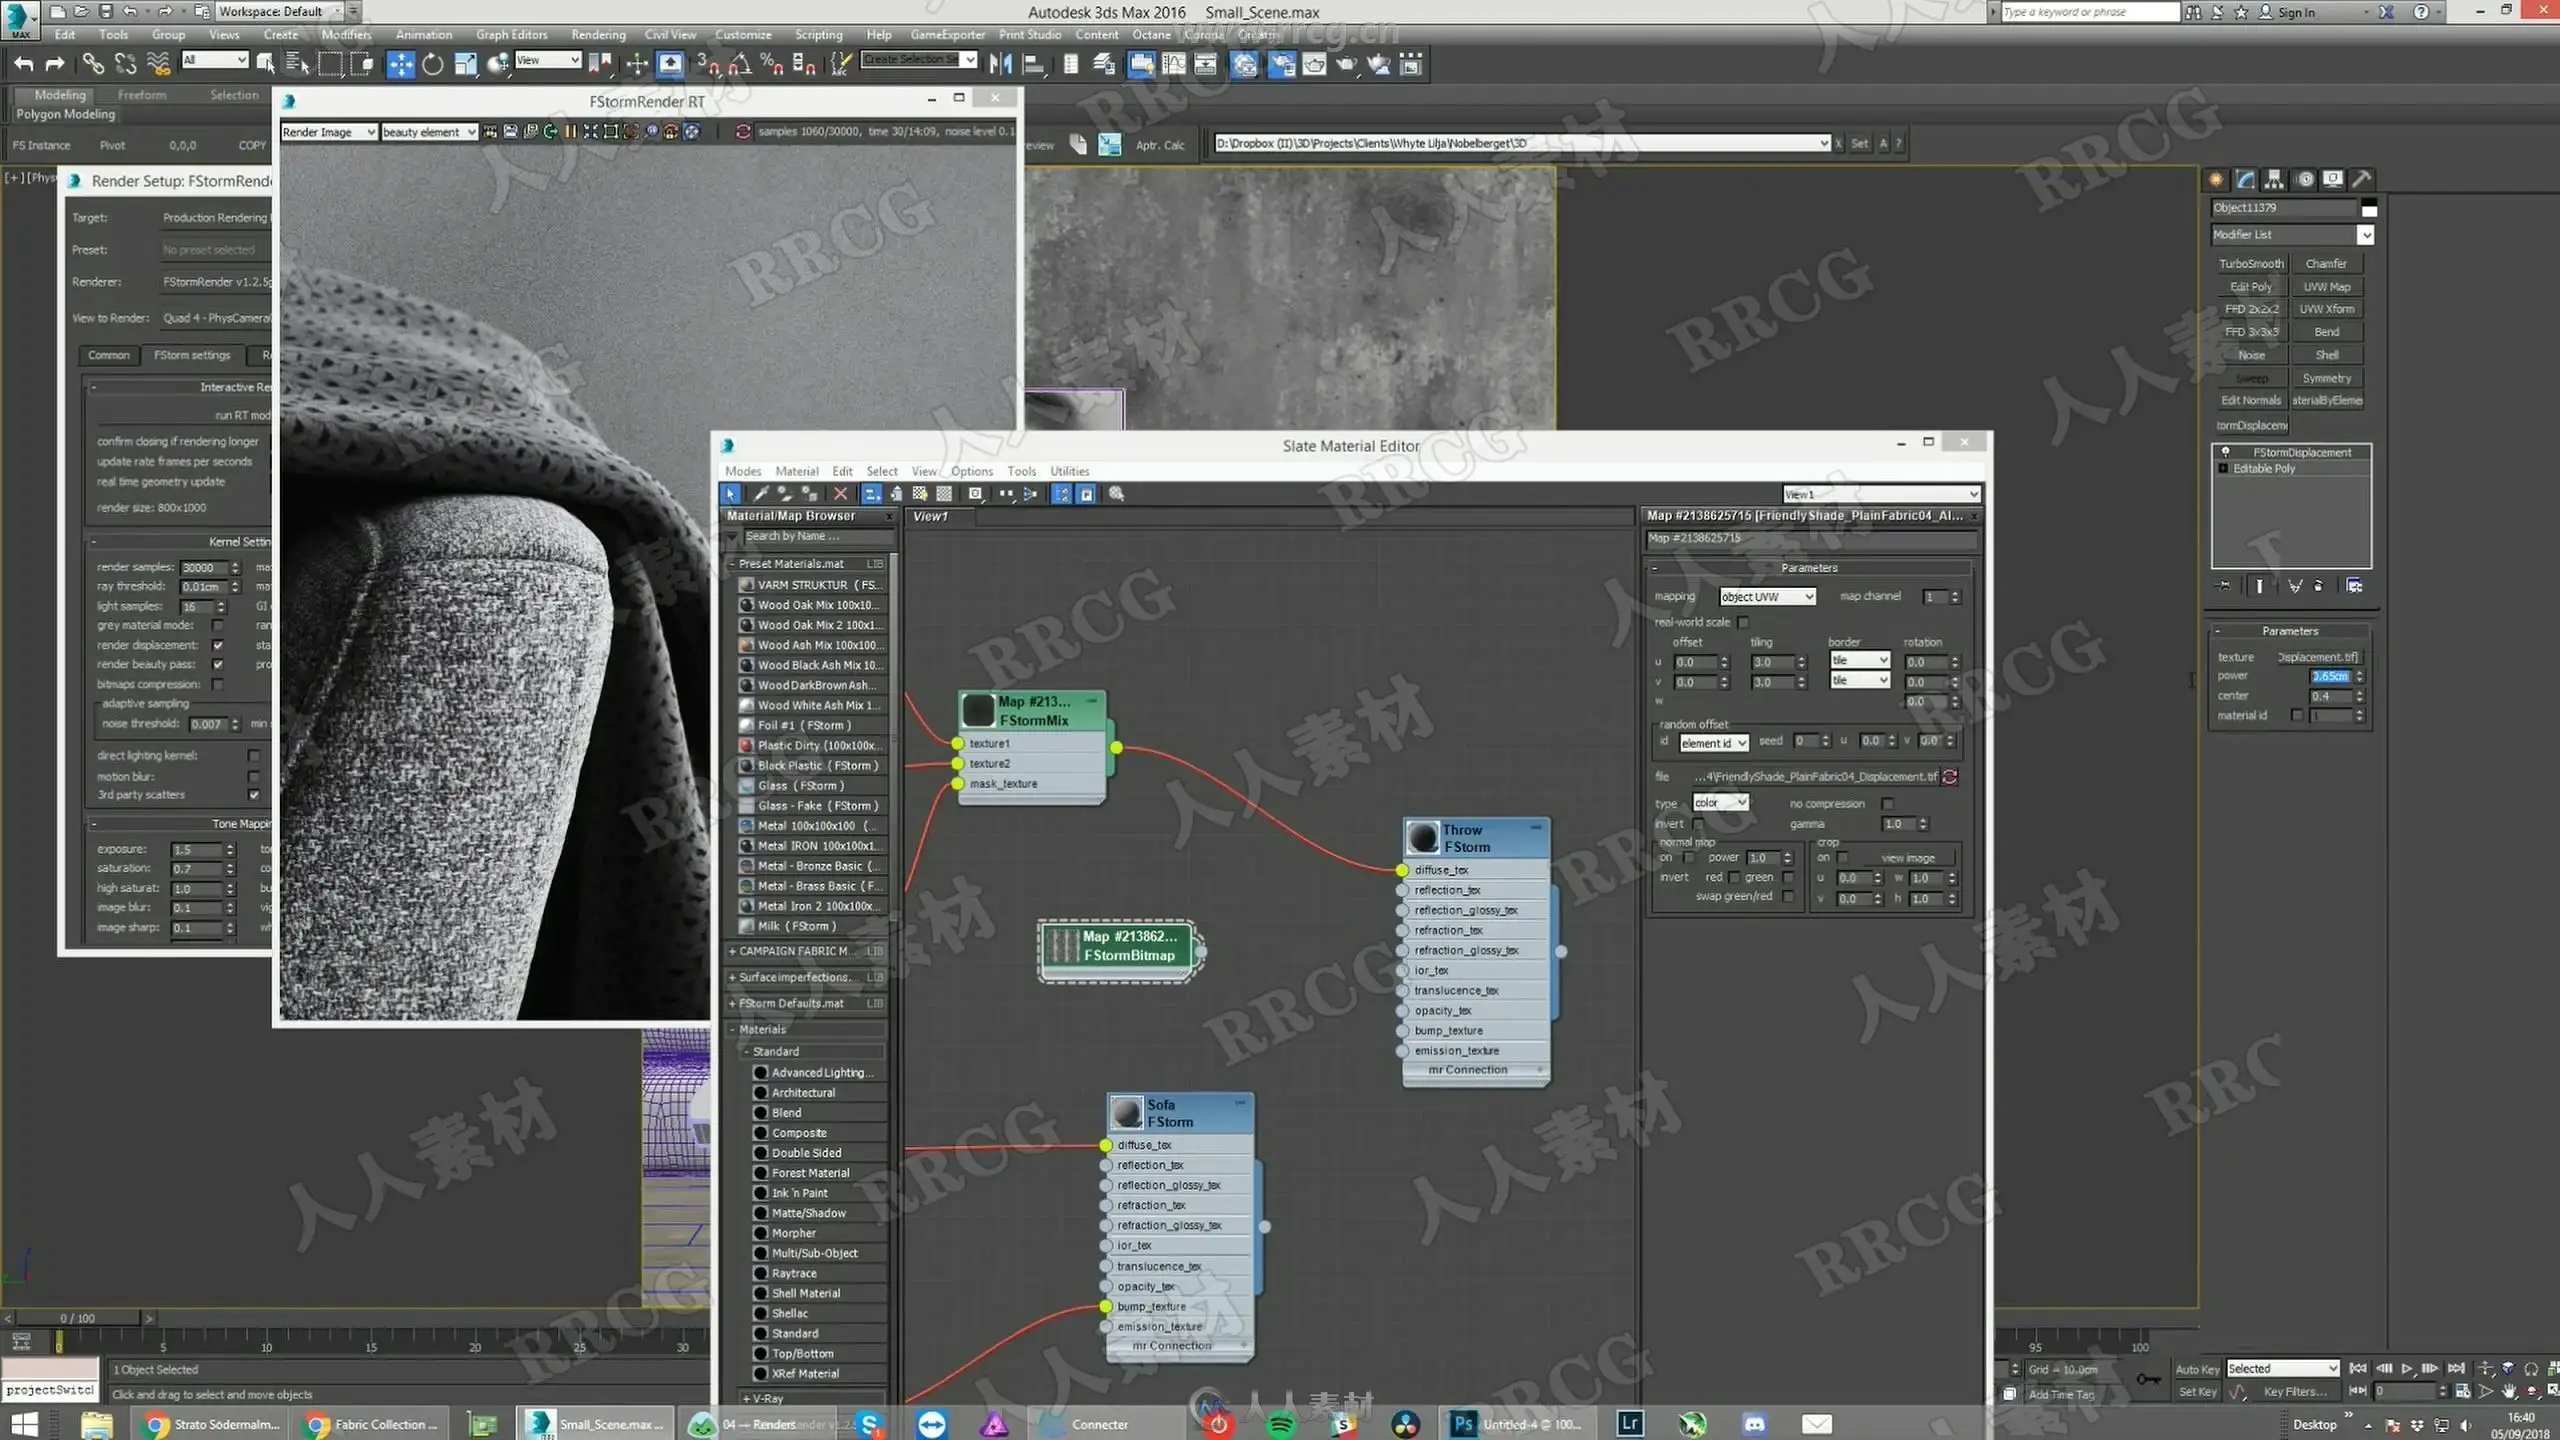Open Spotify from the Windows taskbar
Screen dimensions: 2560x1440
(1280, 1424)
